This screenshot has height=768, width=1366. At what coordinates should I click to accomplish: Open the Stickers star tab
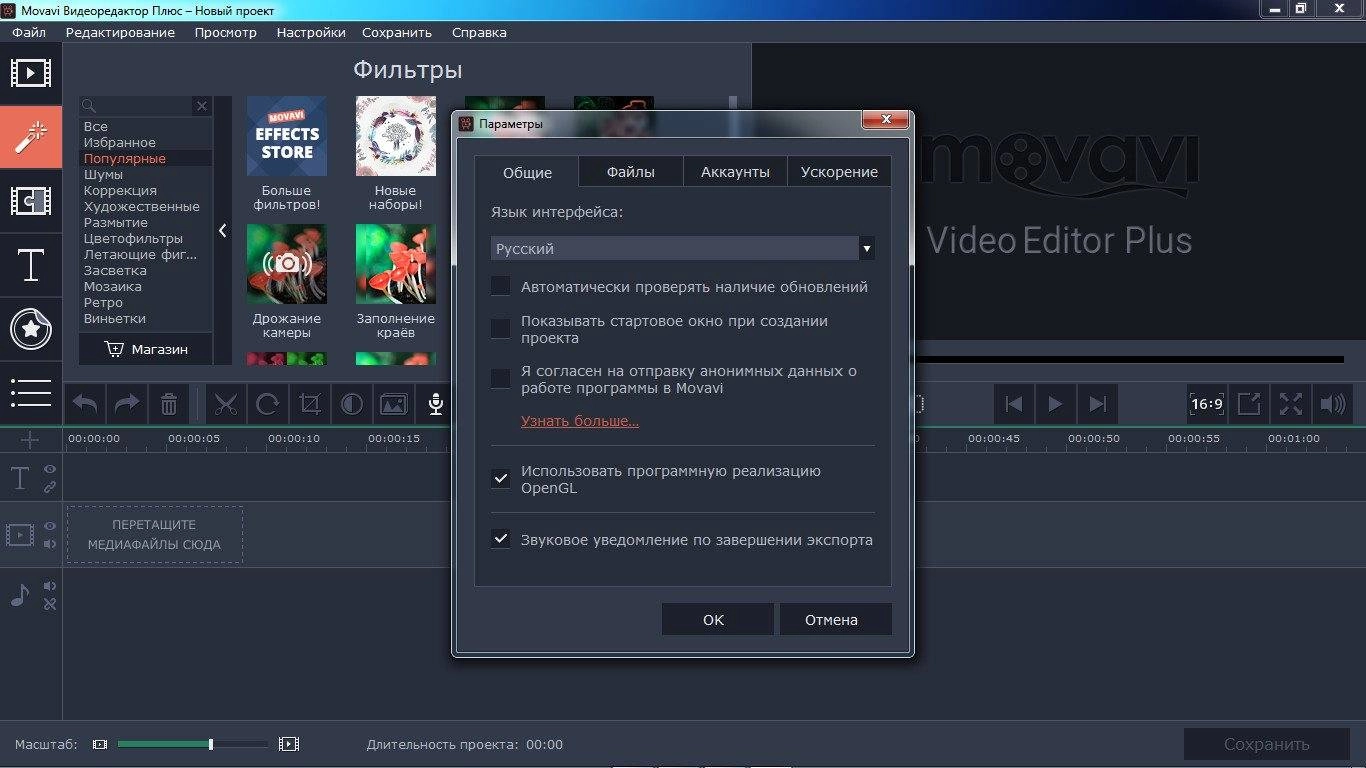(31, 329)
